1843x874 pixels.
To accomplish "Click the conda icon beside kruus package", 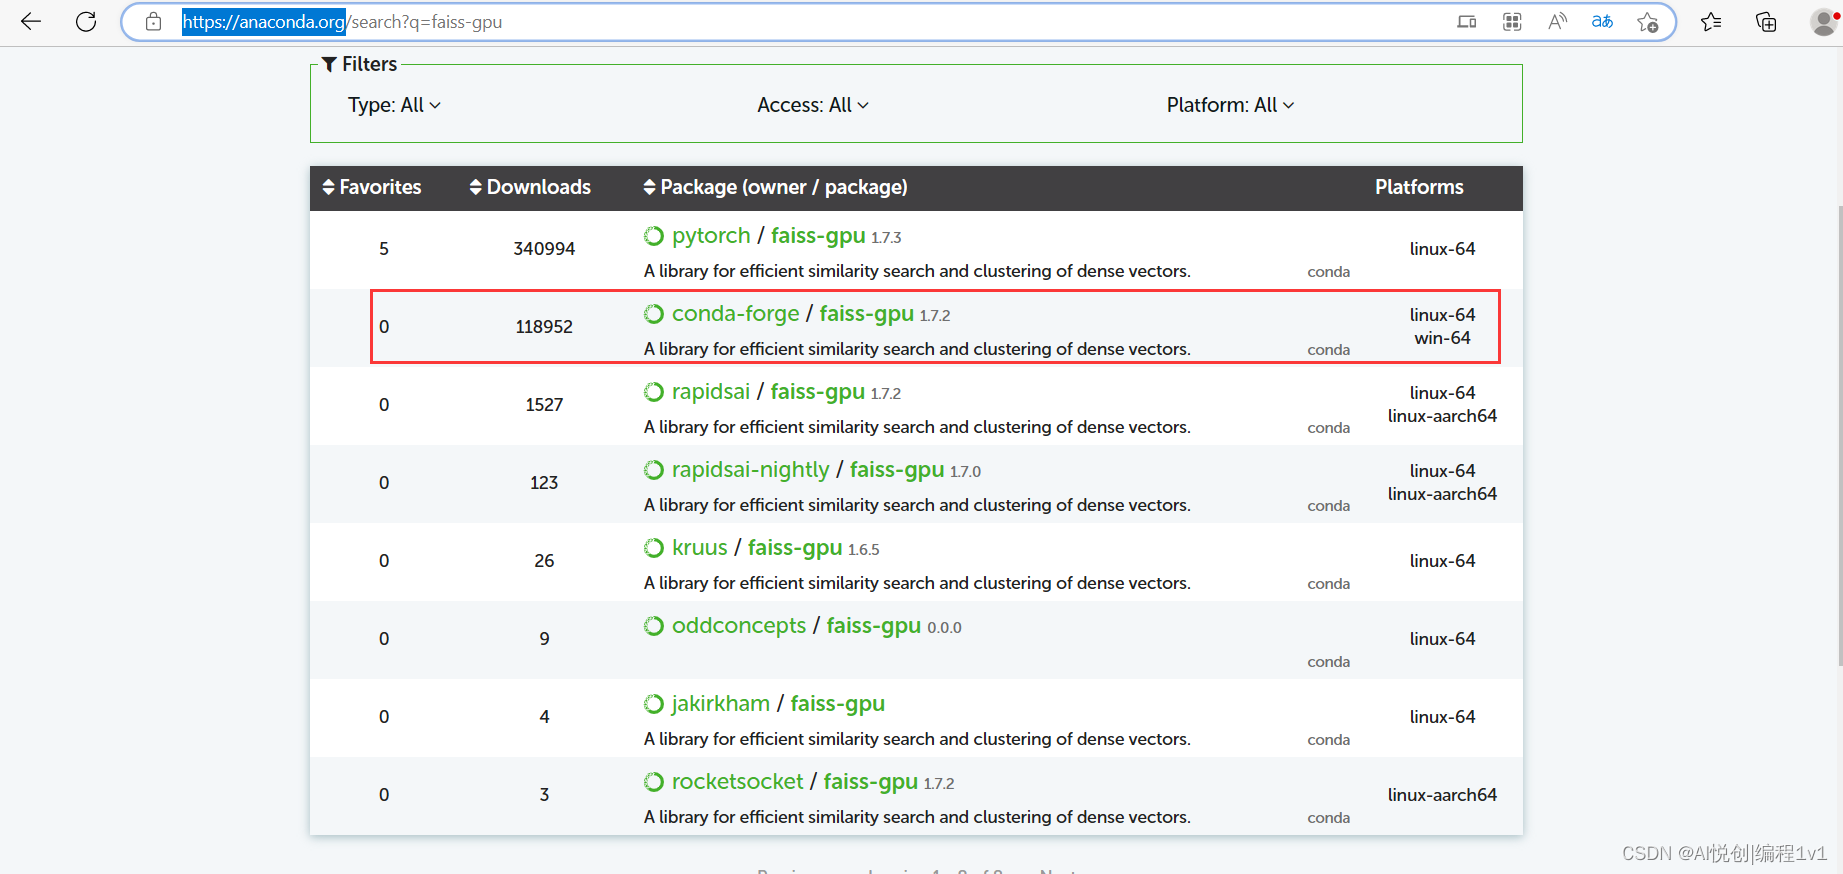I will point(654,548).
